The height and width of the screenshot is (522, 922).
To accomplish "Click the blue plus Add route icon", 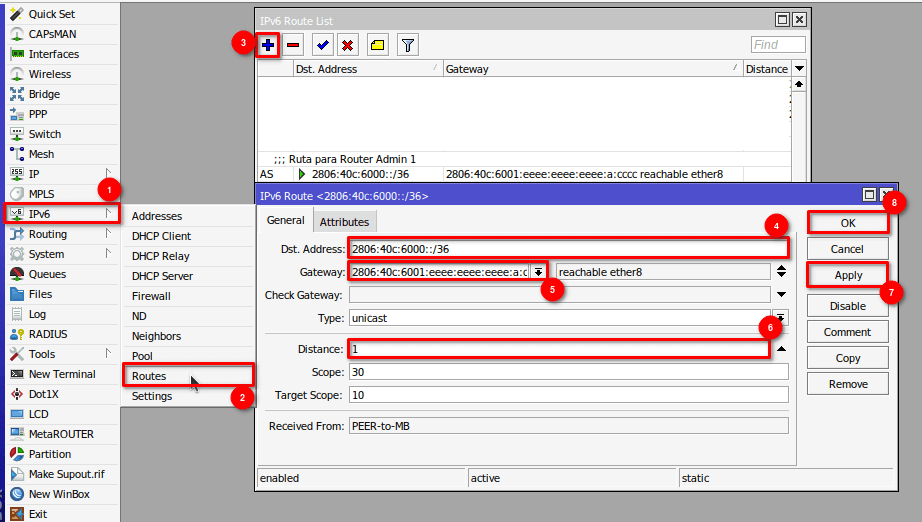I will (268, 45).
